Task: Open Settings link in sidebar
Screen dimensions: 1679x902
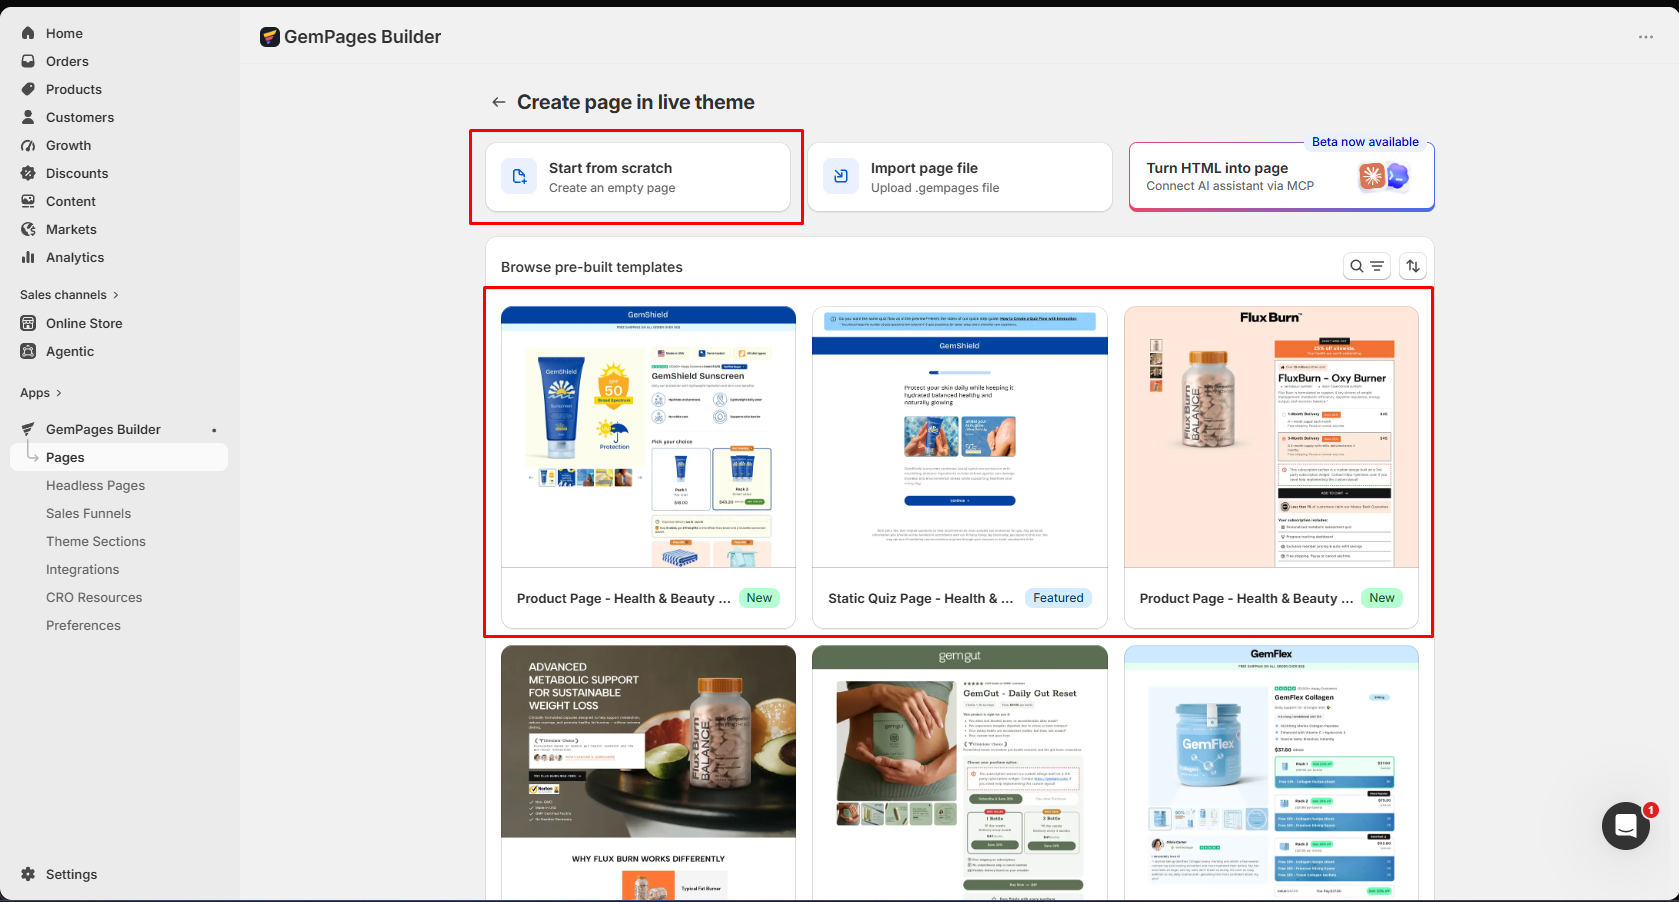Action: tap(71, 874)
